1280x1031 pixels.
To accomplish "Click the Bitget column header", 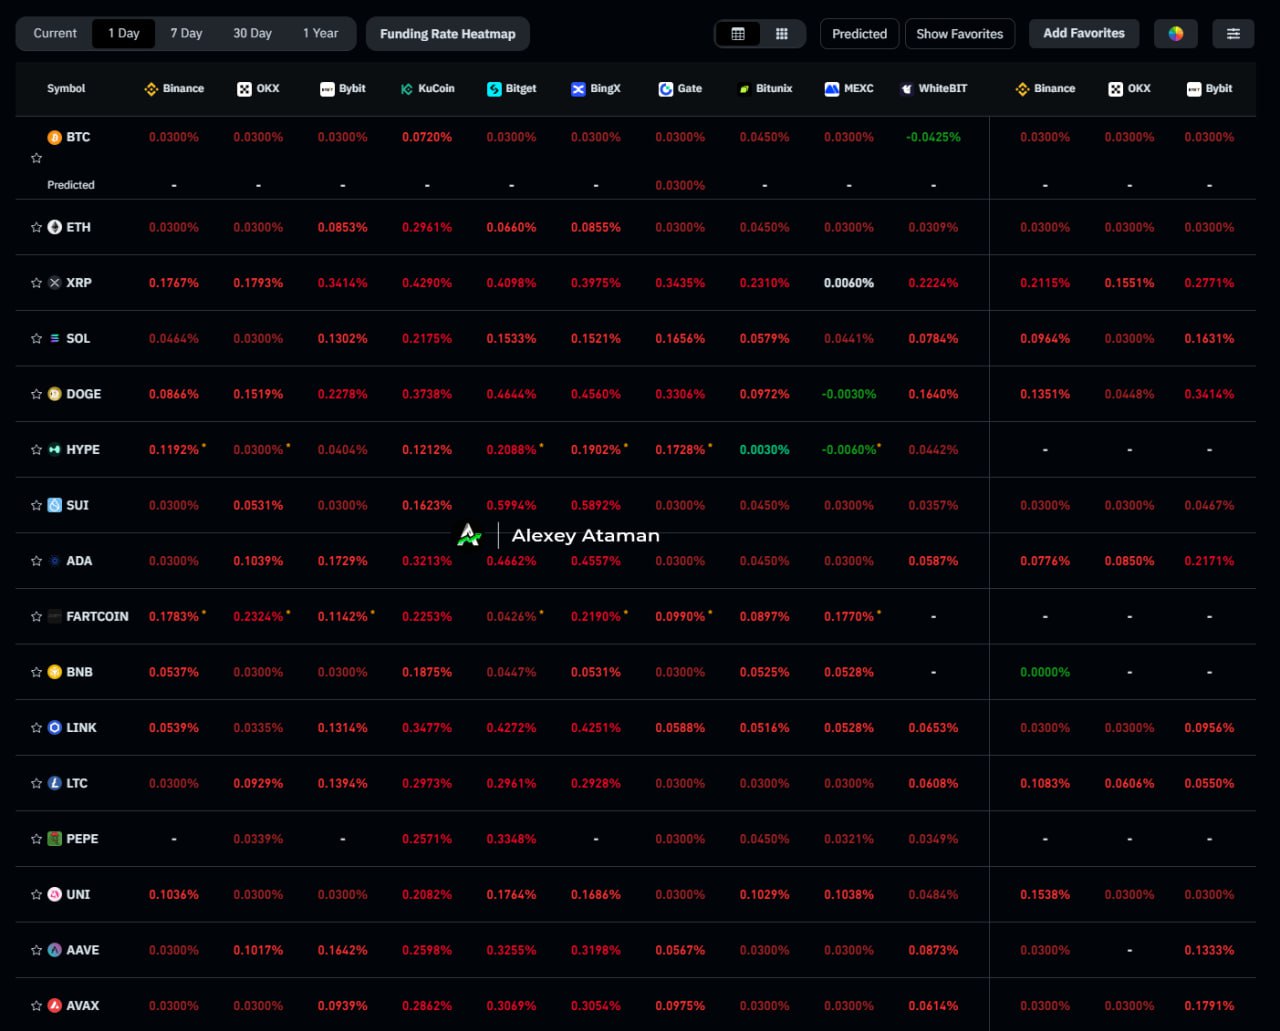I will 511,89.
